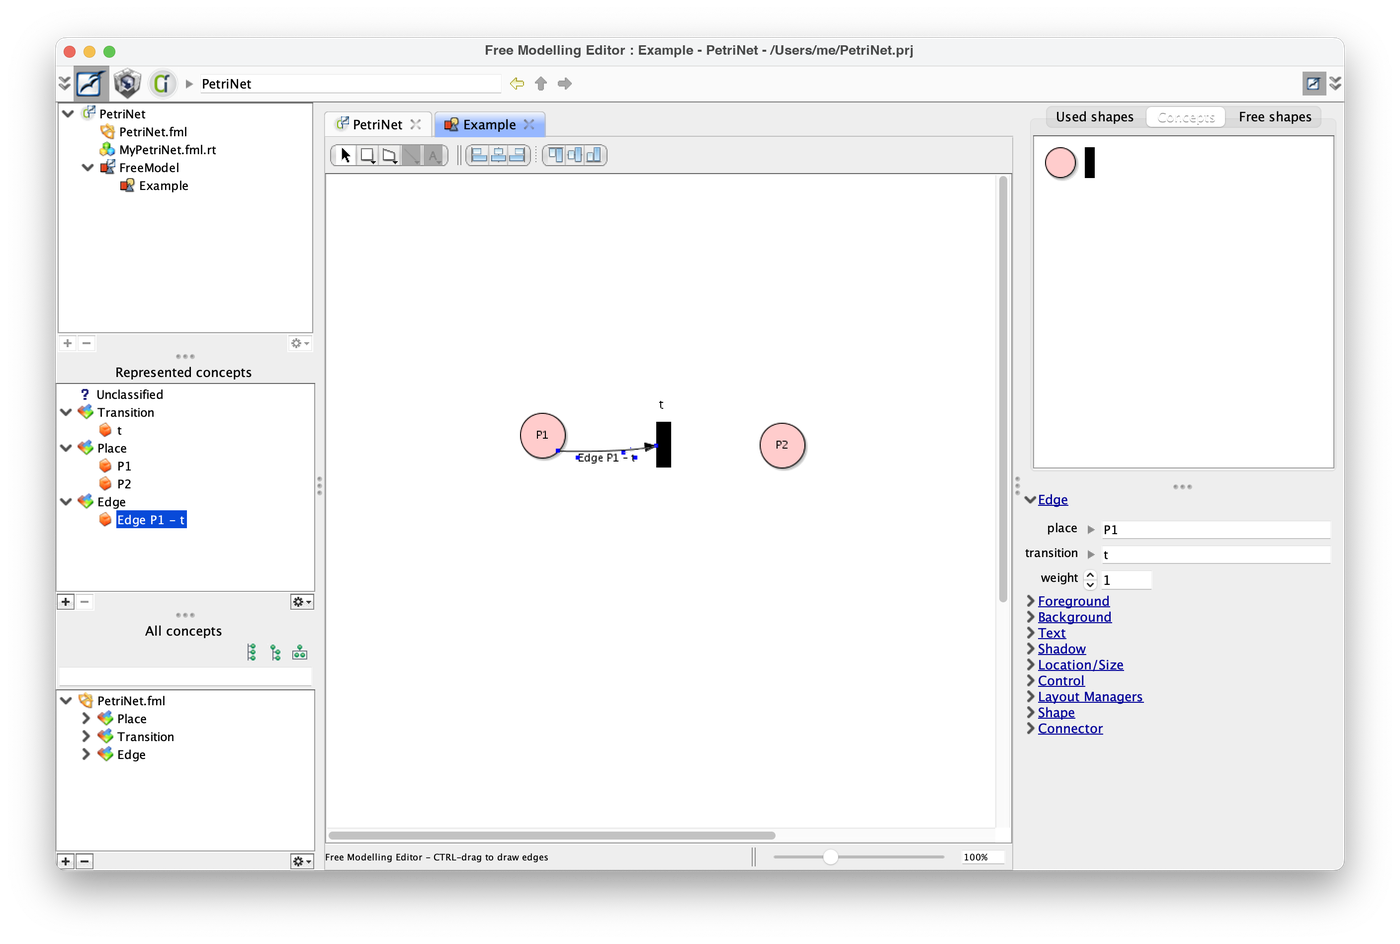The height and width of the screenshot is (944, 1400).
Task: Open the Background properties link
Action: pyautogui.click(x=1075, y=617)
